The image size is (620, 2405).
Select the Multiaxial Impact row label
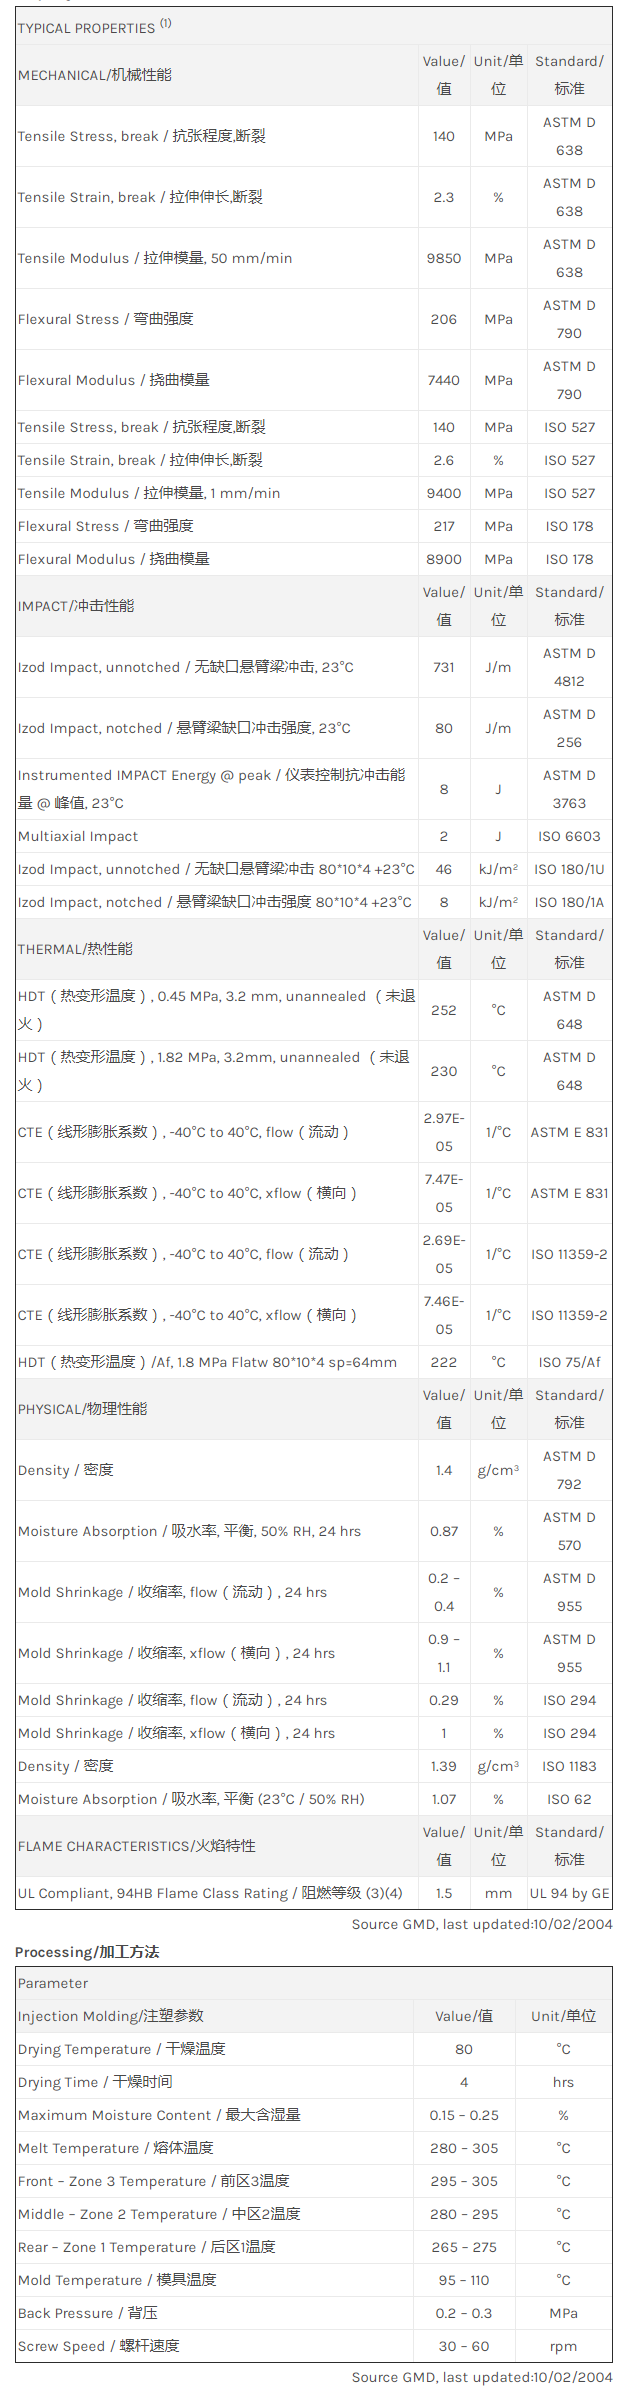78,836
